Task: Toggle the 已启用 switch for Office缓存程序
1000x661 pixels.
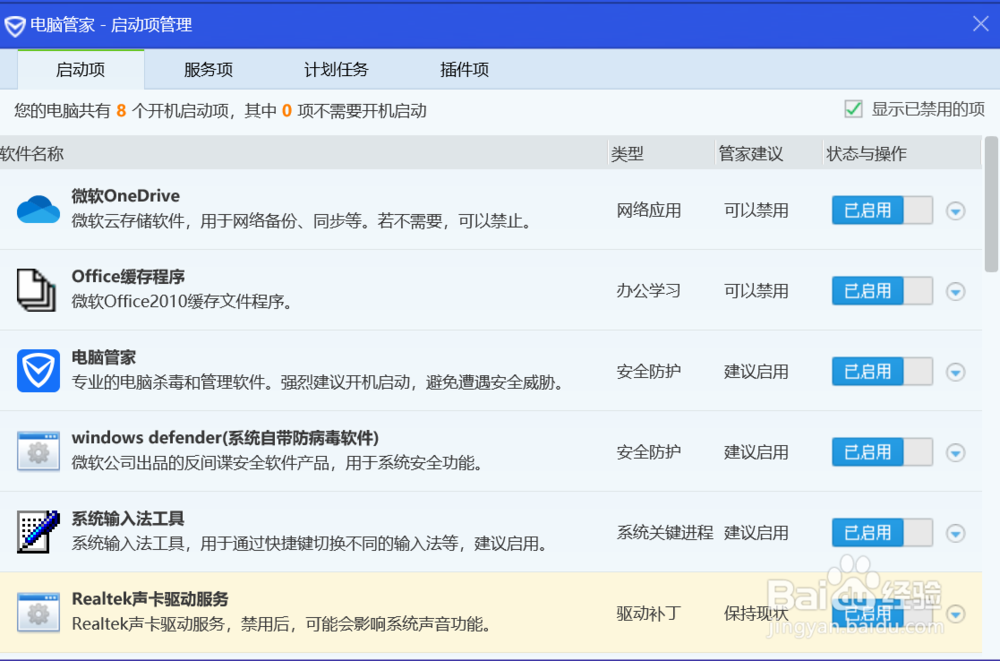Action: 882,291
